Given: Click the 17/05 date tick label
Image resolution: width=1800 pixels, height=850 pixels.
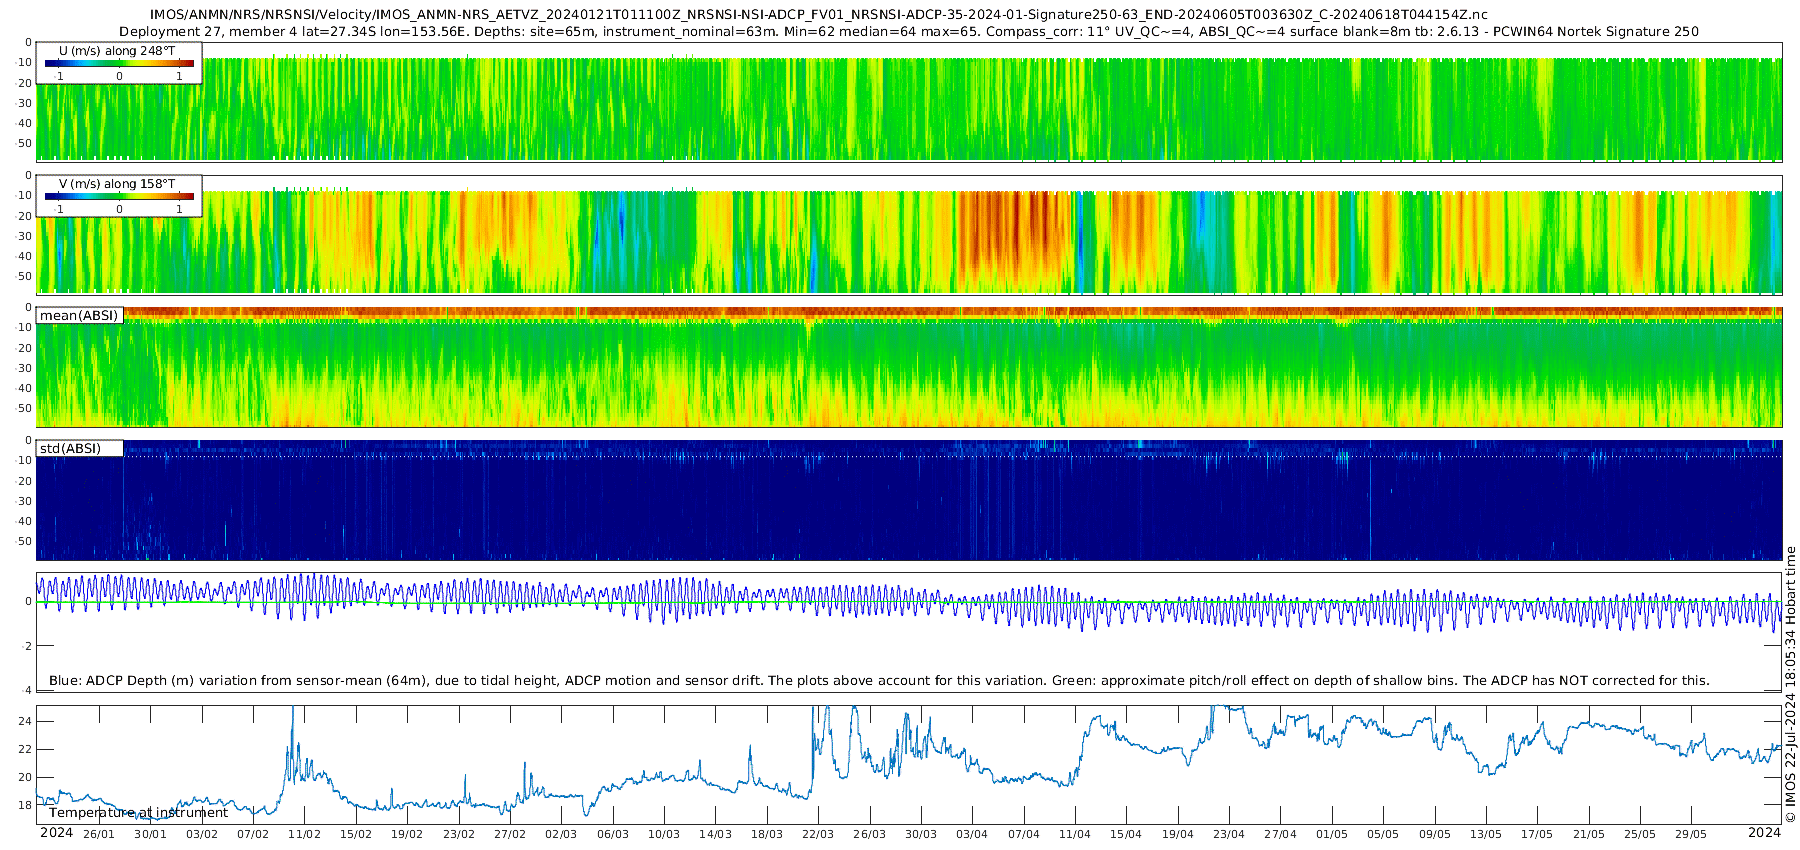Looking at the screenshot, I should [1537, 834].
